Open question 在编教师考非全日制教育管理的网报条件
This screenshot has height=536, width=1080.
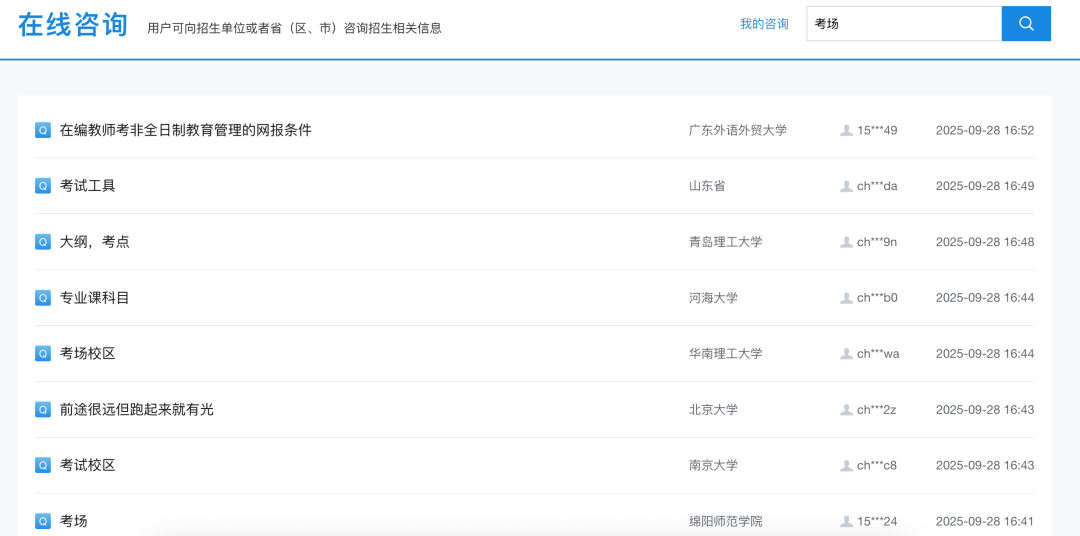[x=186, y=130]
